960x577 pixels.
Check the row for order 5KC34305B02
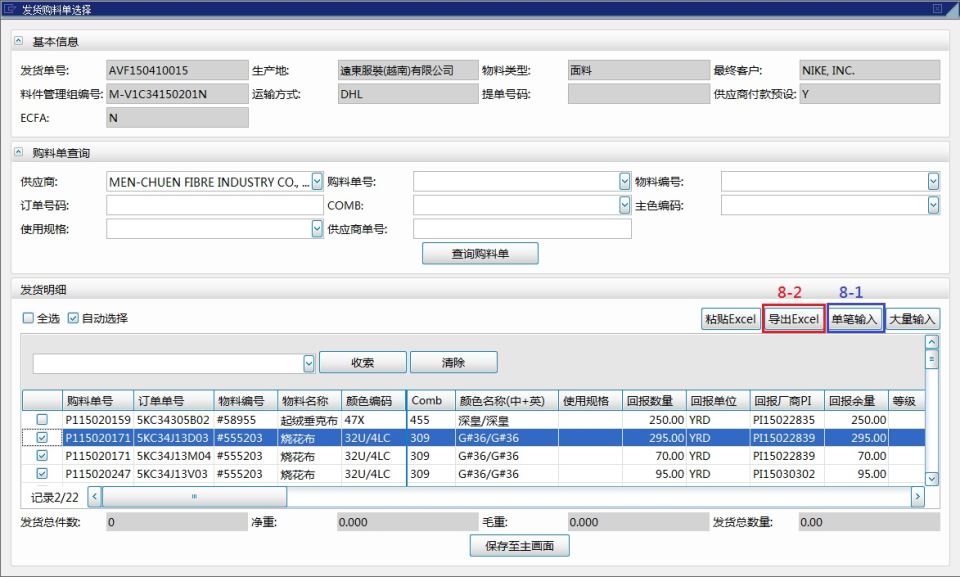click(41, 420)
